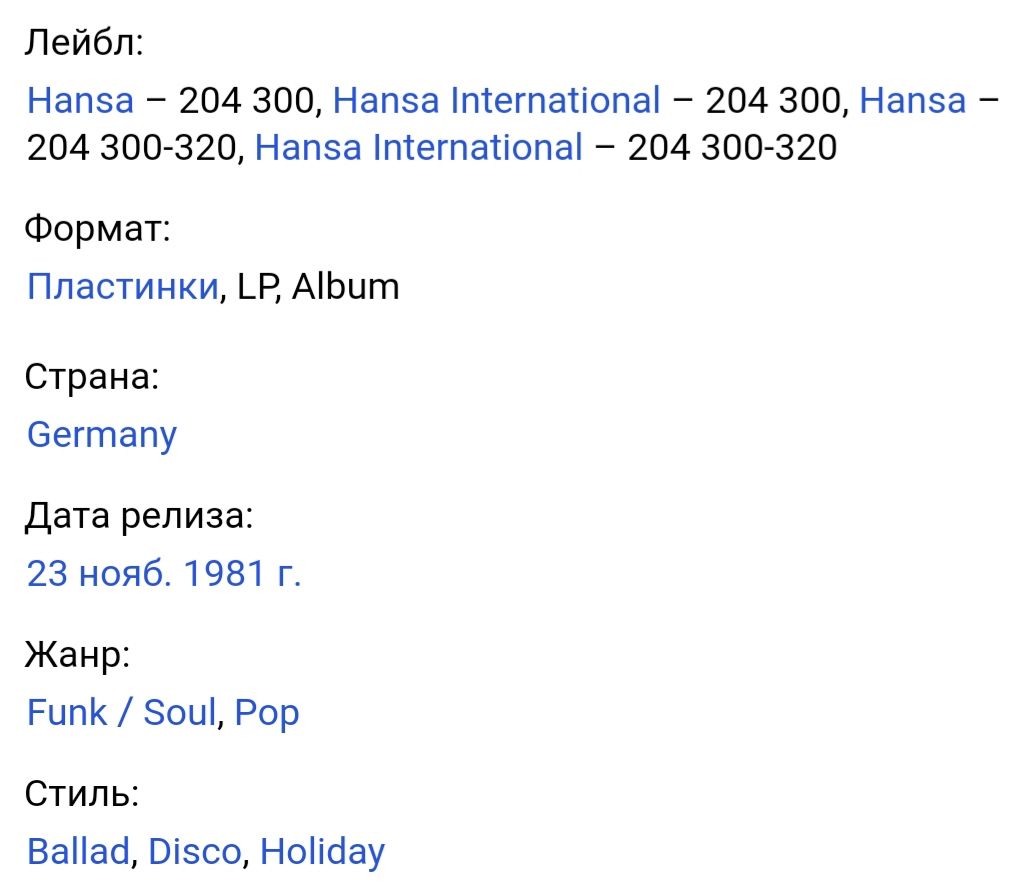Click the Дата релиза: field heading
Image resolution: width=1022 pixels, height=895 pixels.
tap(139, 516)
